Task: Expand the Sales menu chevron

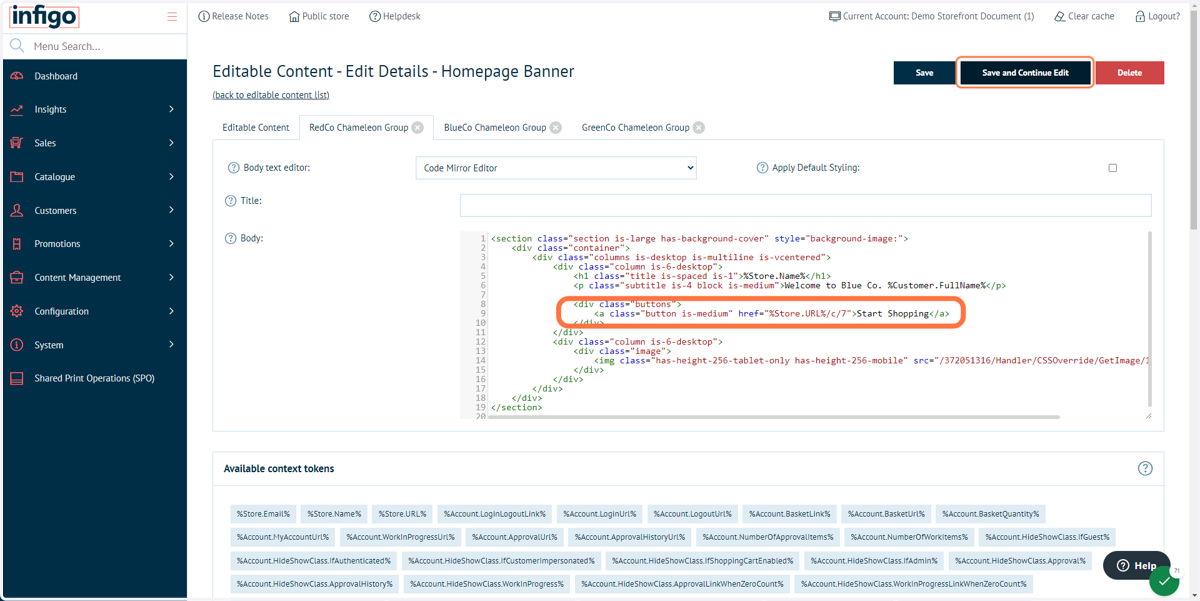Action: pos(171,143)
